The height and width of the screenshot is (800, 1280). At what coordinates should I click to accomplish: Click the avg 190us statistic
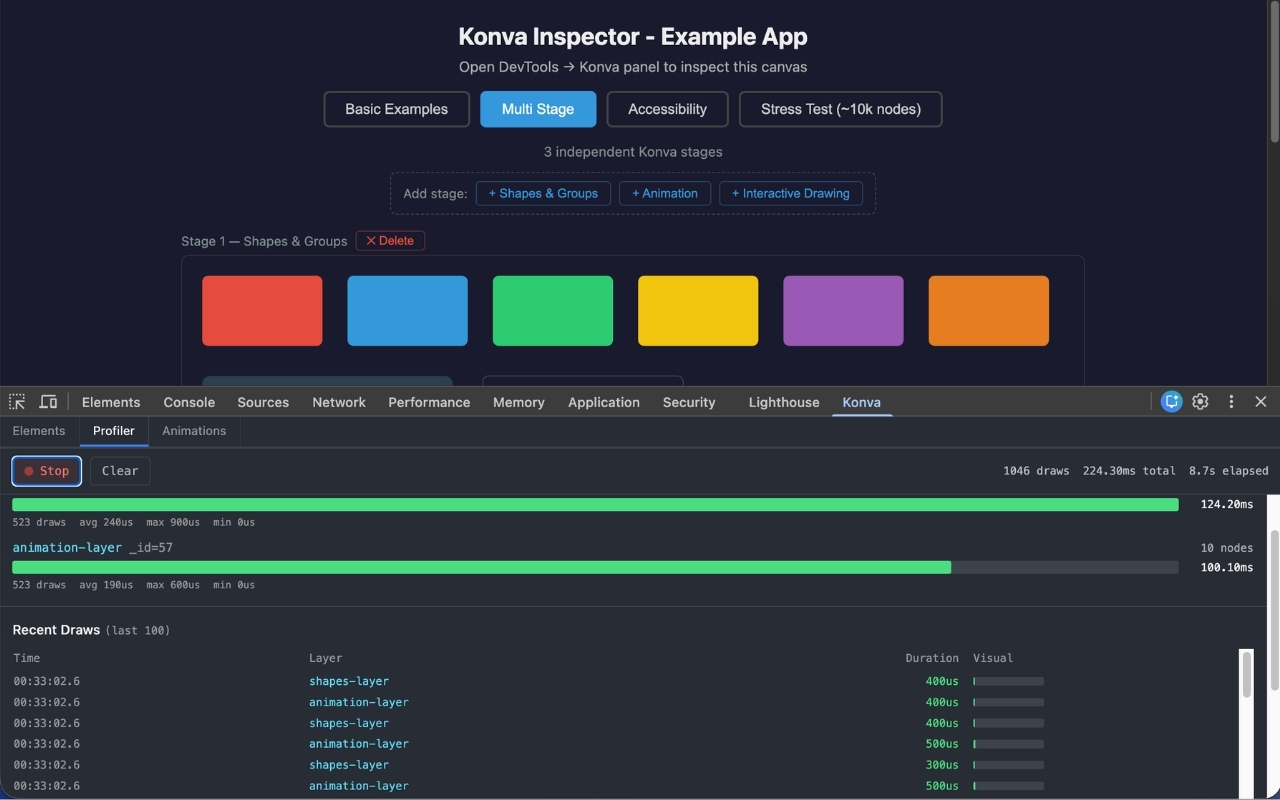click(106, 585)
